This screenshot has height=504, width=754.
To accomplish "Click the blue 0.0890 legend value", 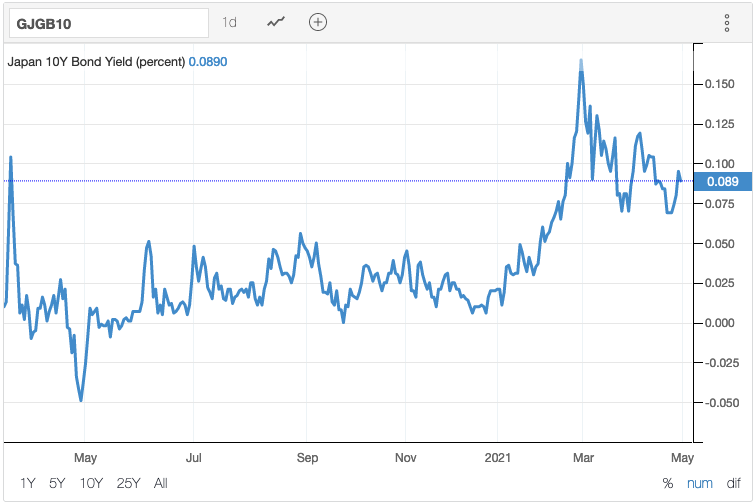I will tap(209, 61).
